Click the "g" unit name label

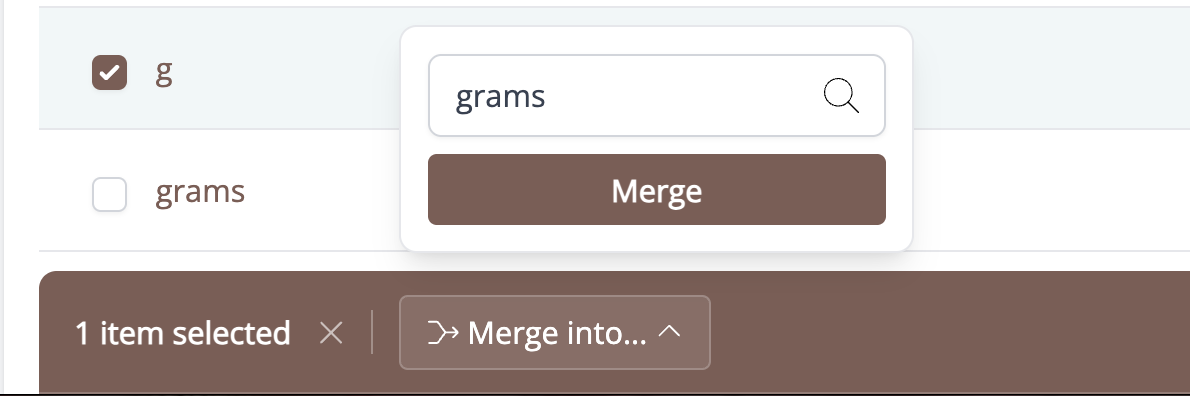[164, 74]
